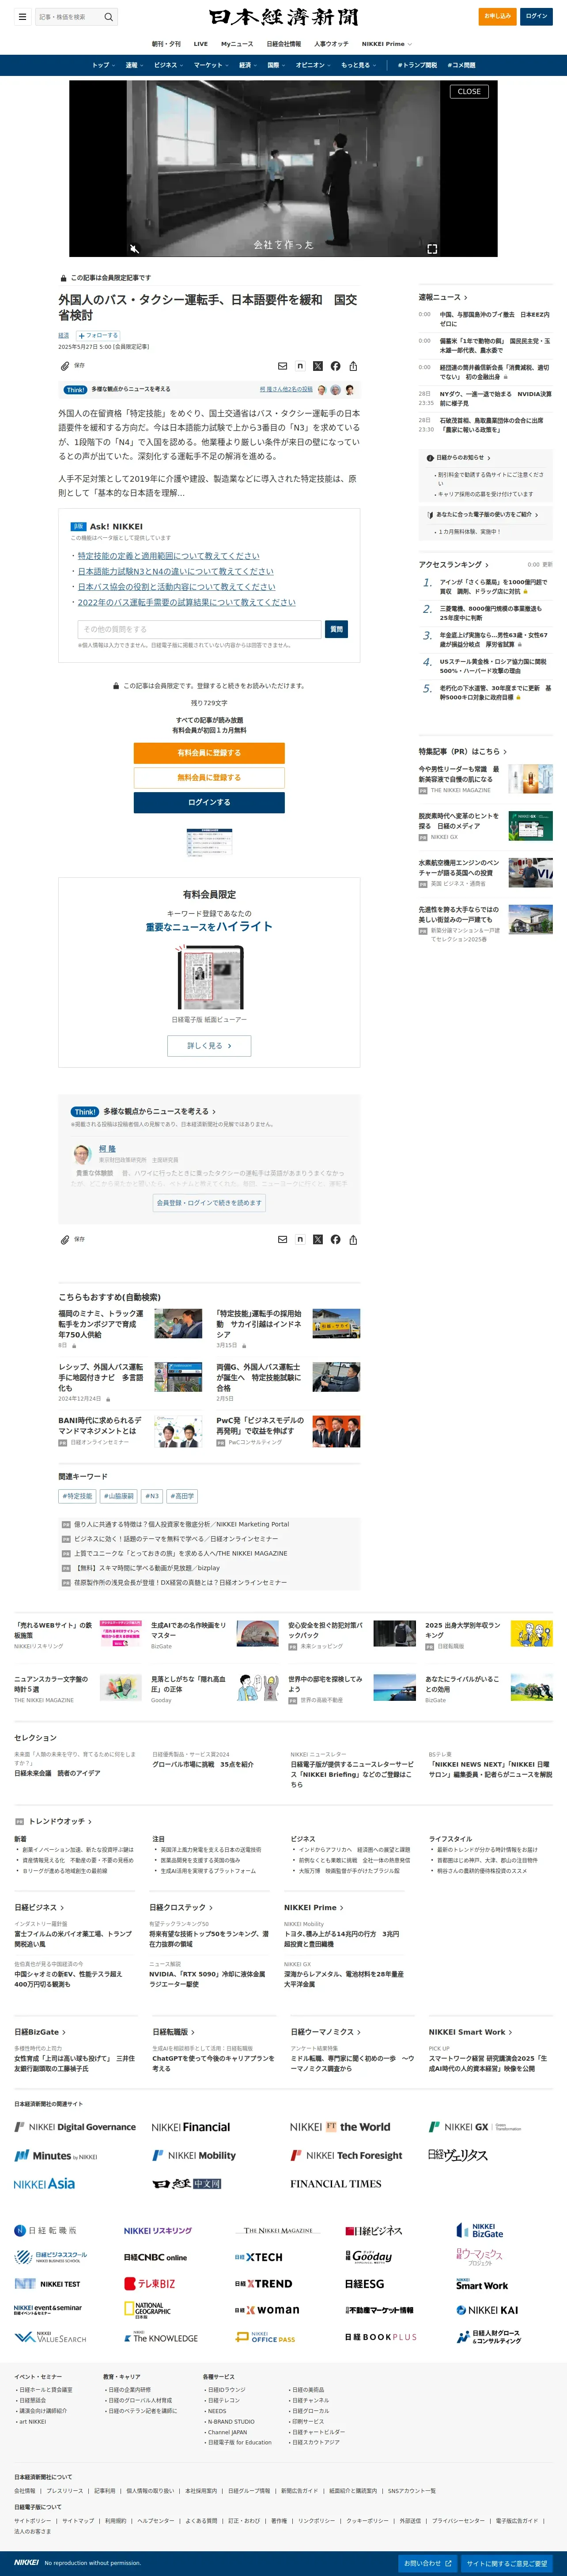Open the 日経会社情報 header tab

[284, 44]
